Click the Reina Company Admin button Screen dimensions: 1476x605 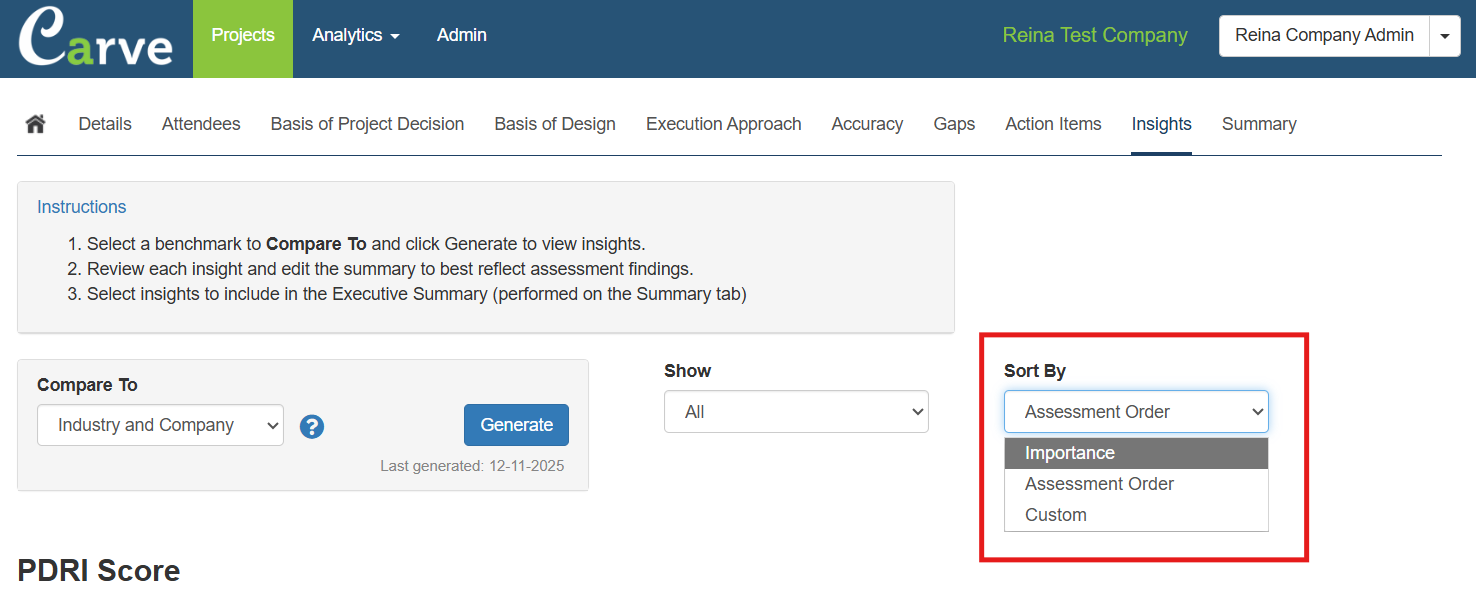point(1323,35)
